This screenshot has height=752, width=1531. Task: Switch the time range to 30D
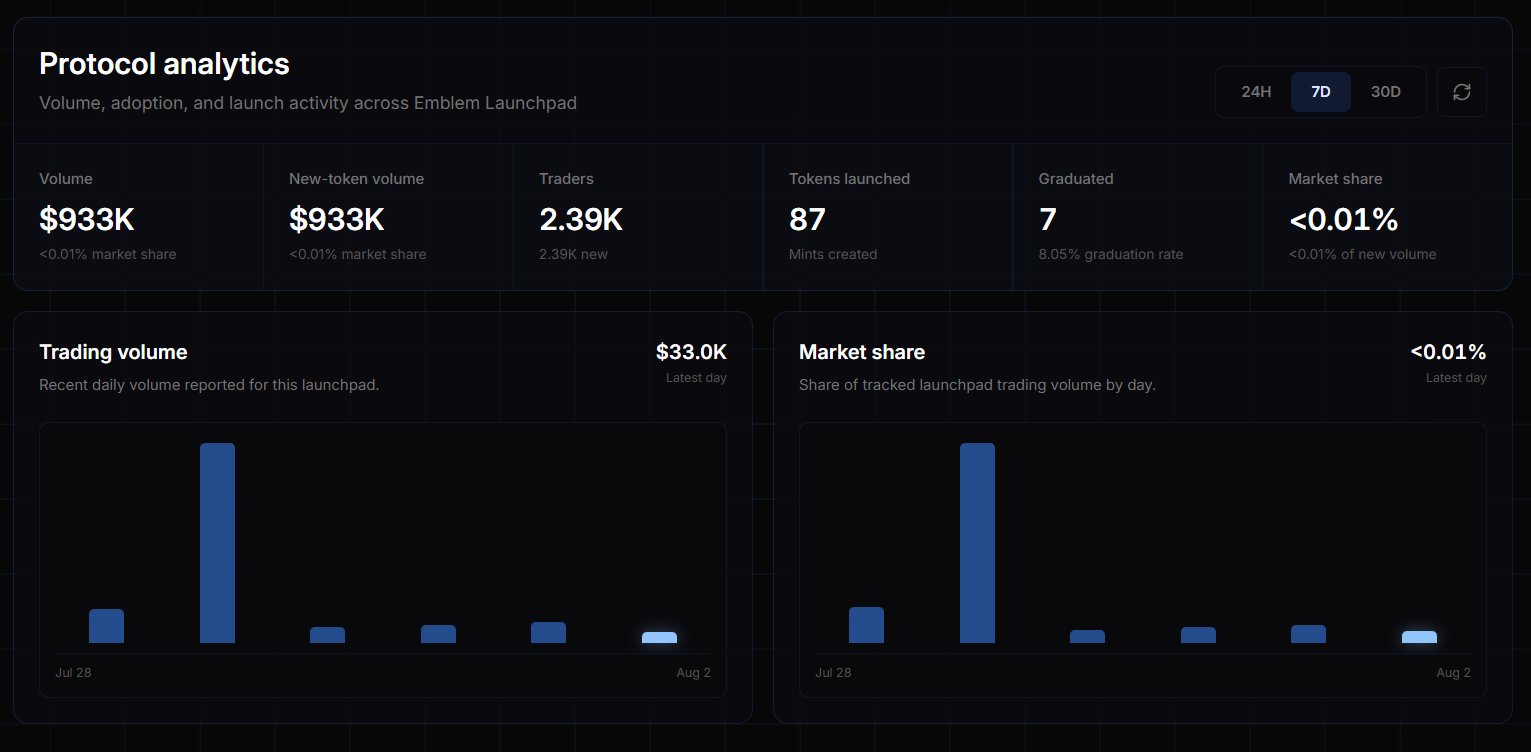tap(1385, 92)
